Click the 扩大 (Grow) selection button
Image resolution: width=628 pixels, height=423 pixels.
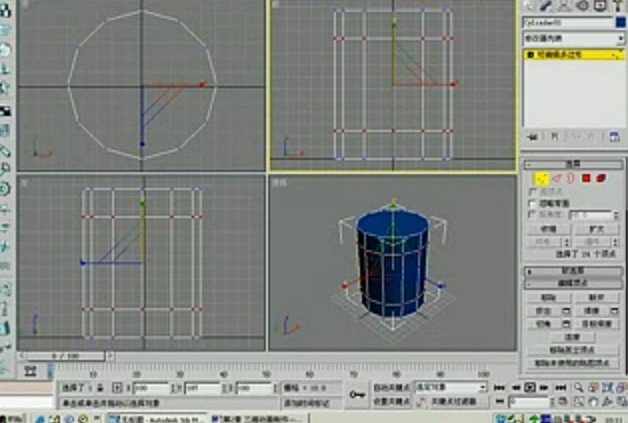(596, 228)
